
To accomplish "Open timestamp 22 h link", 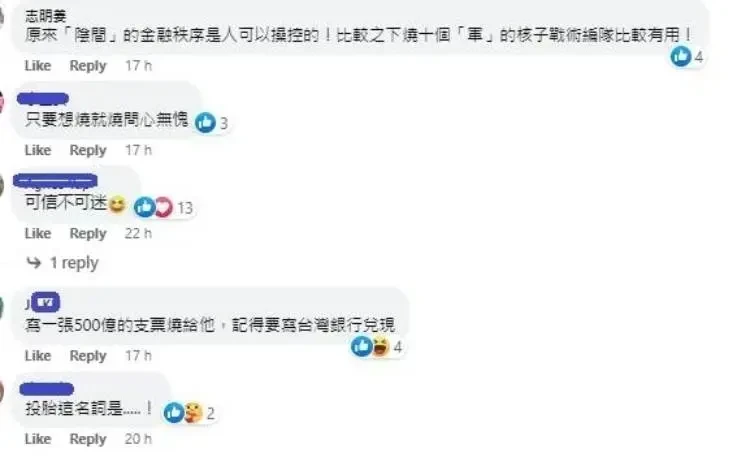I will coord(138,233).
